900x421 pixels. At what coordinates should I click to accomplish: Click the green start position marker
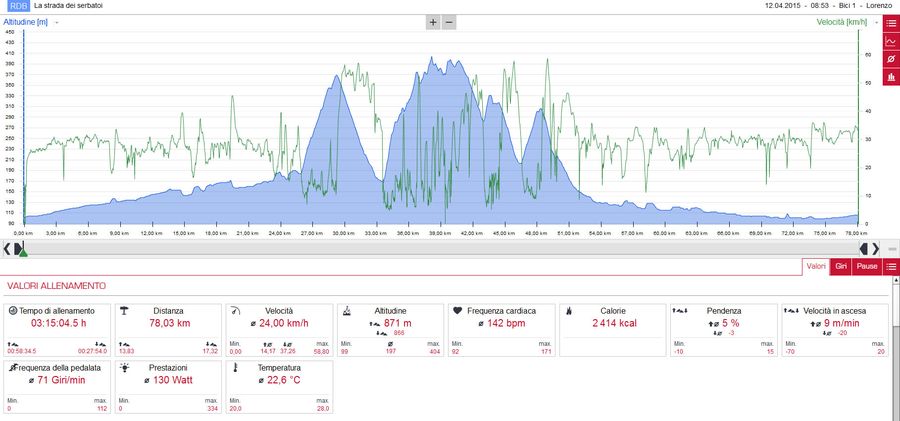[x=23, y=252]
